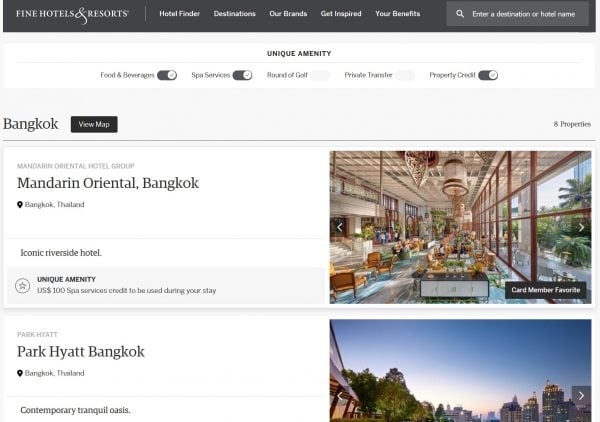The image size is (600, 422).
Task: Click the destination or hotel name search field
Action: pos(525,15)
